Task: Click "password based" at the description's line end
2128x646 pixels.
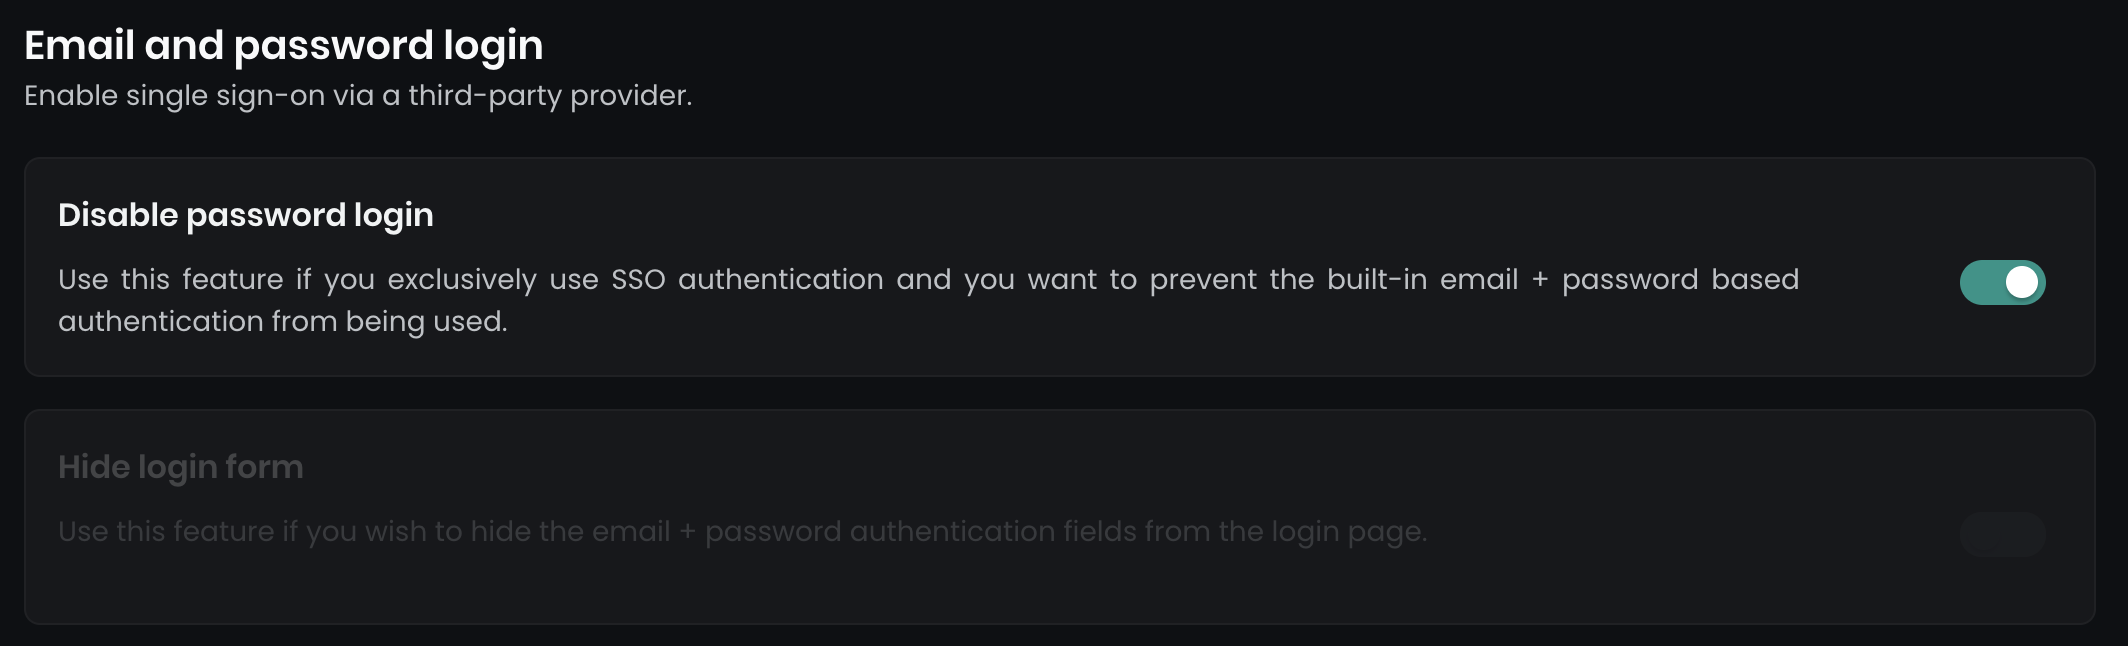Action: click(1680, 280)
